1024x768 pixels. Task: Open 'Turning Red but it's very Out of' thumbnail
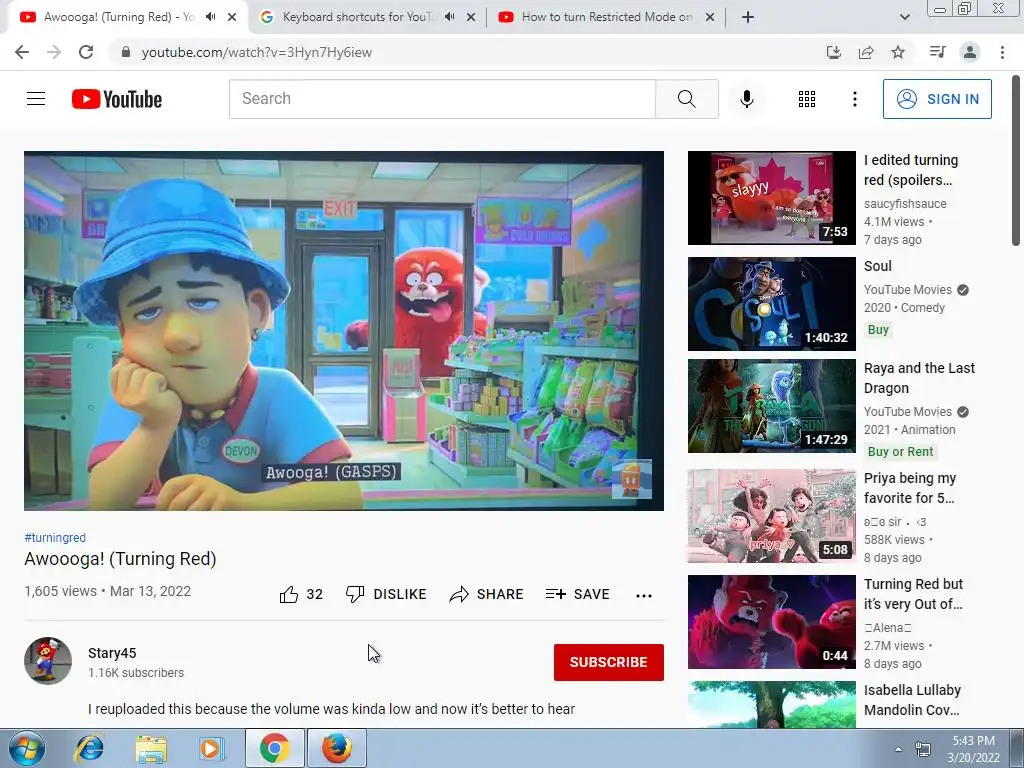[771, 622]
